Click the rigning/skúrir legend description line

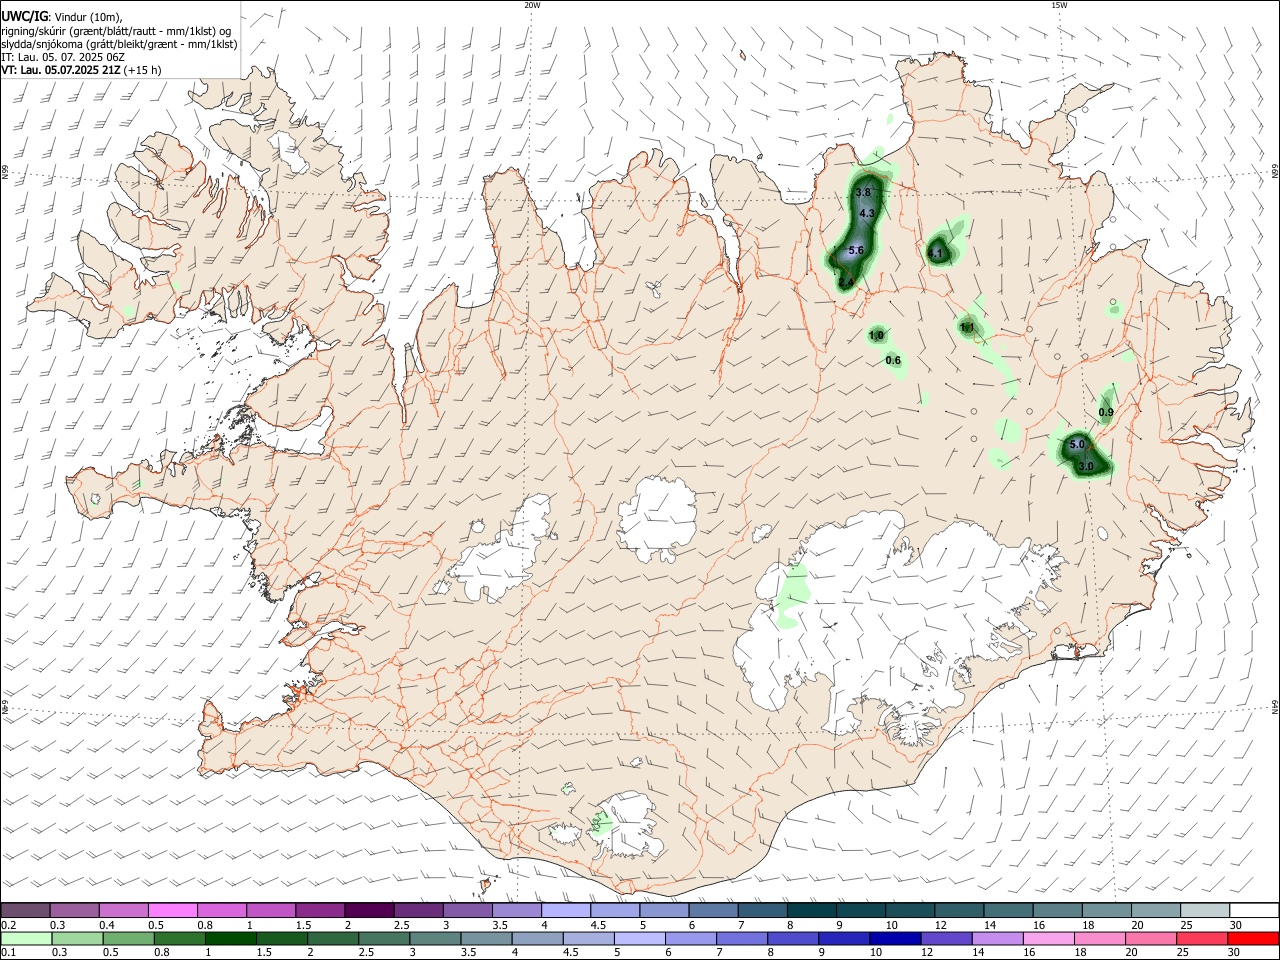(x=116, y=31)
